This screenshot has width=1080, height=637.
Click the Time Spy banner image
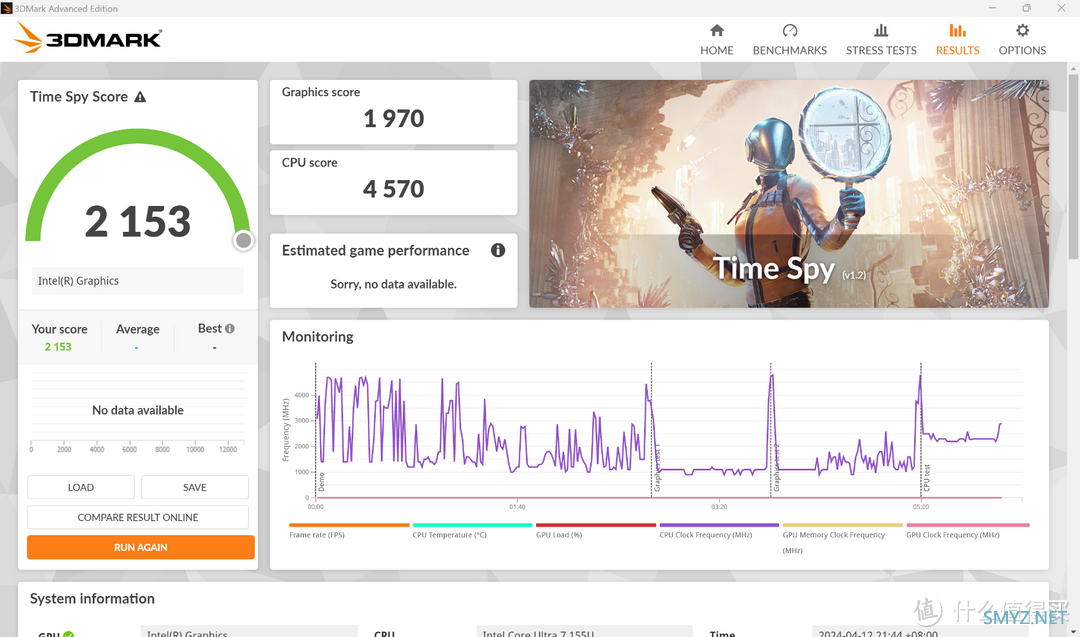(789, 194)
